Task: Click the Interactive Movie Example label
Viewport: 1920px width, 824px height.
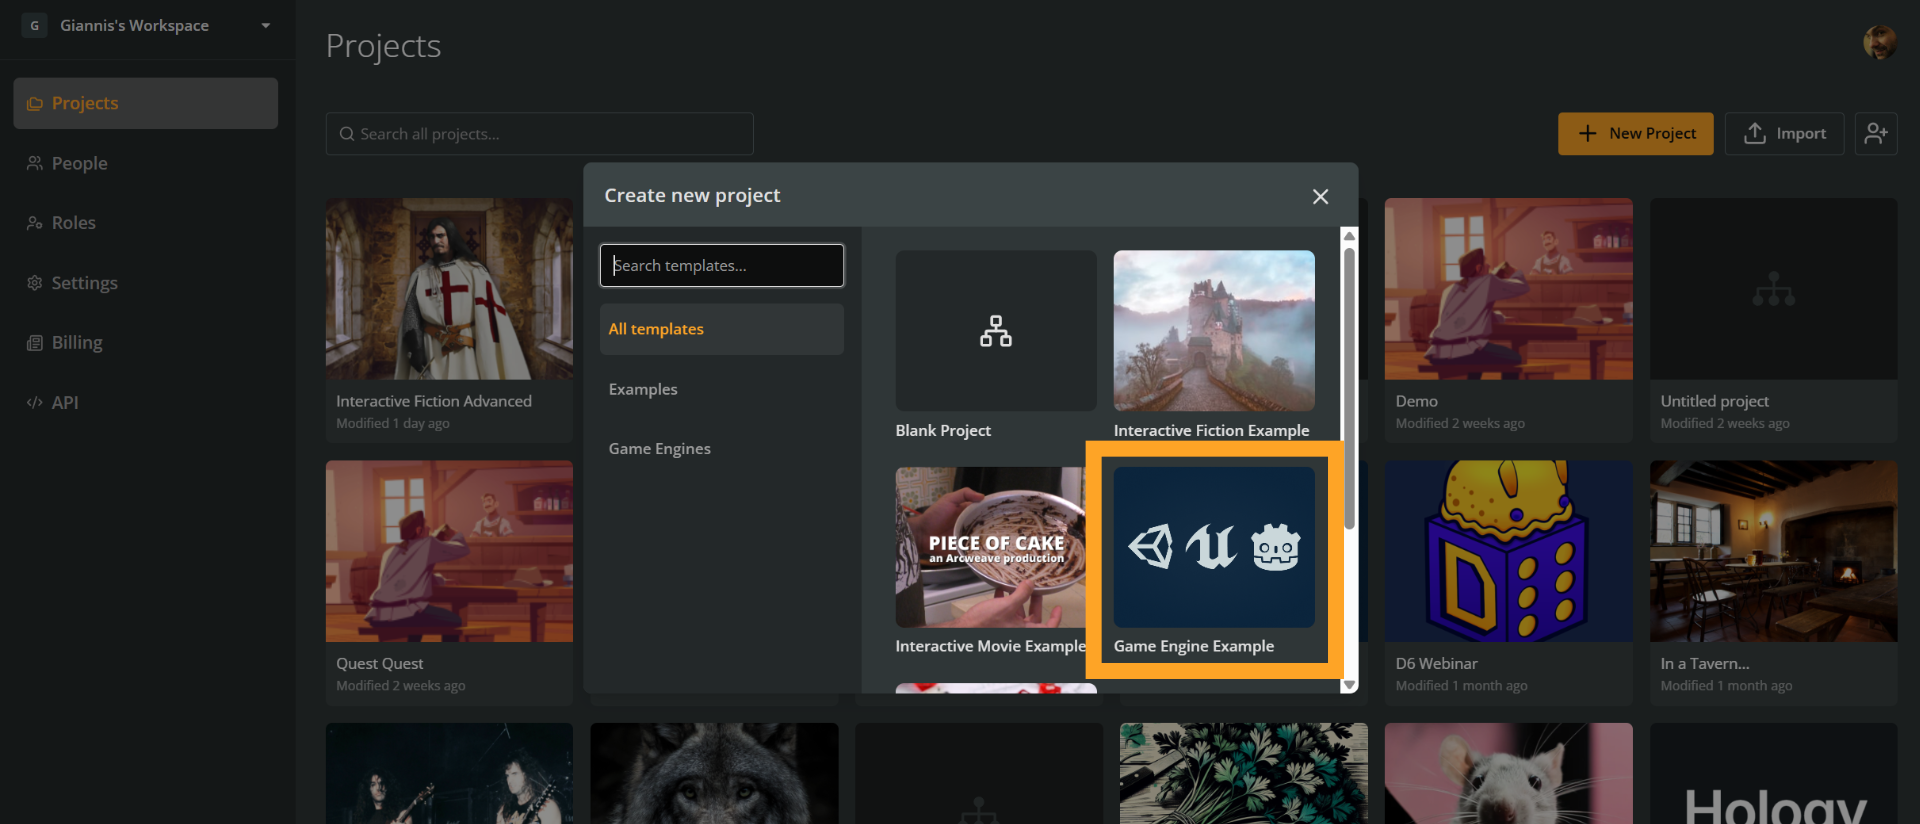Action: point(990,647)
